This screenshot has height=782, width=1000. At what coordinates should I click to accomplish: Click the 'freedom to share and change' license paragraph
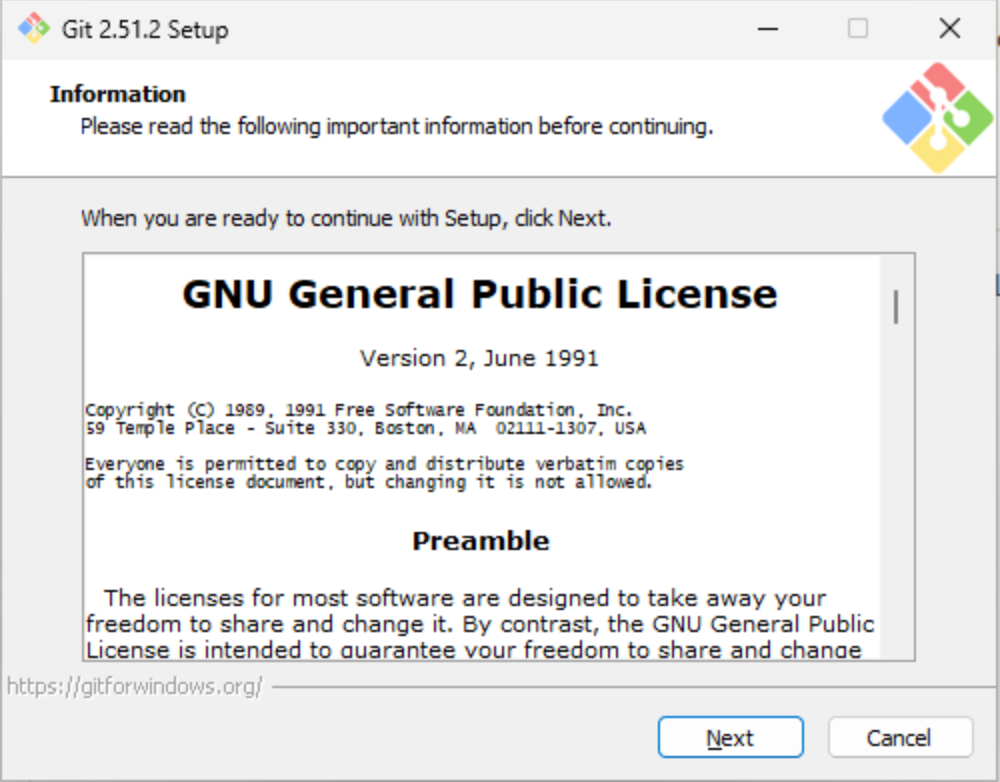pos(480,623)
